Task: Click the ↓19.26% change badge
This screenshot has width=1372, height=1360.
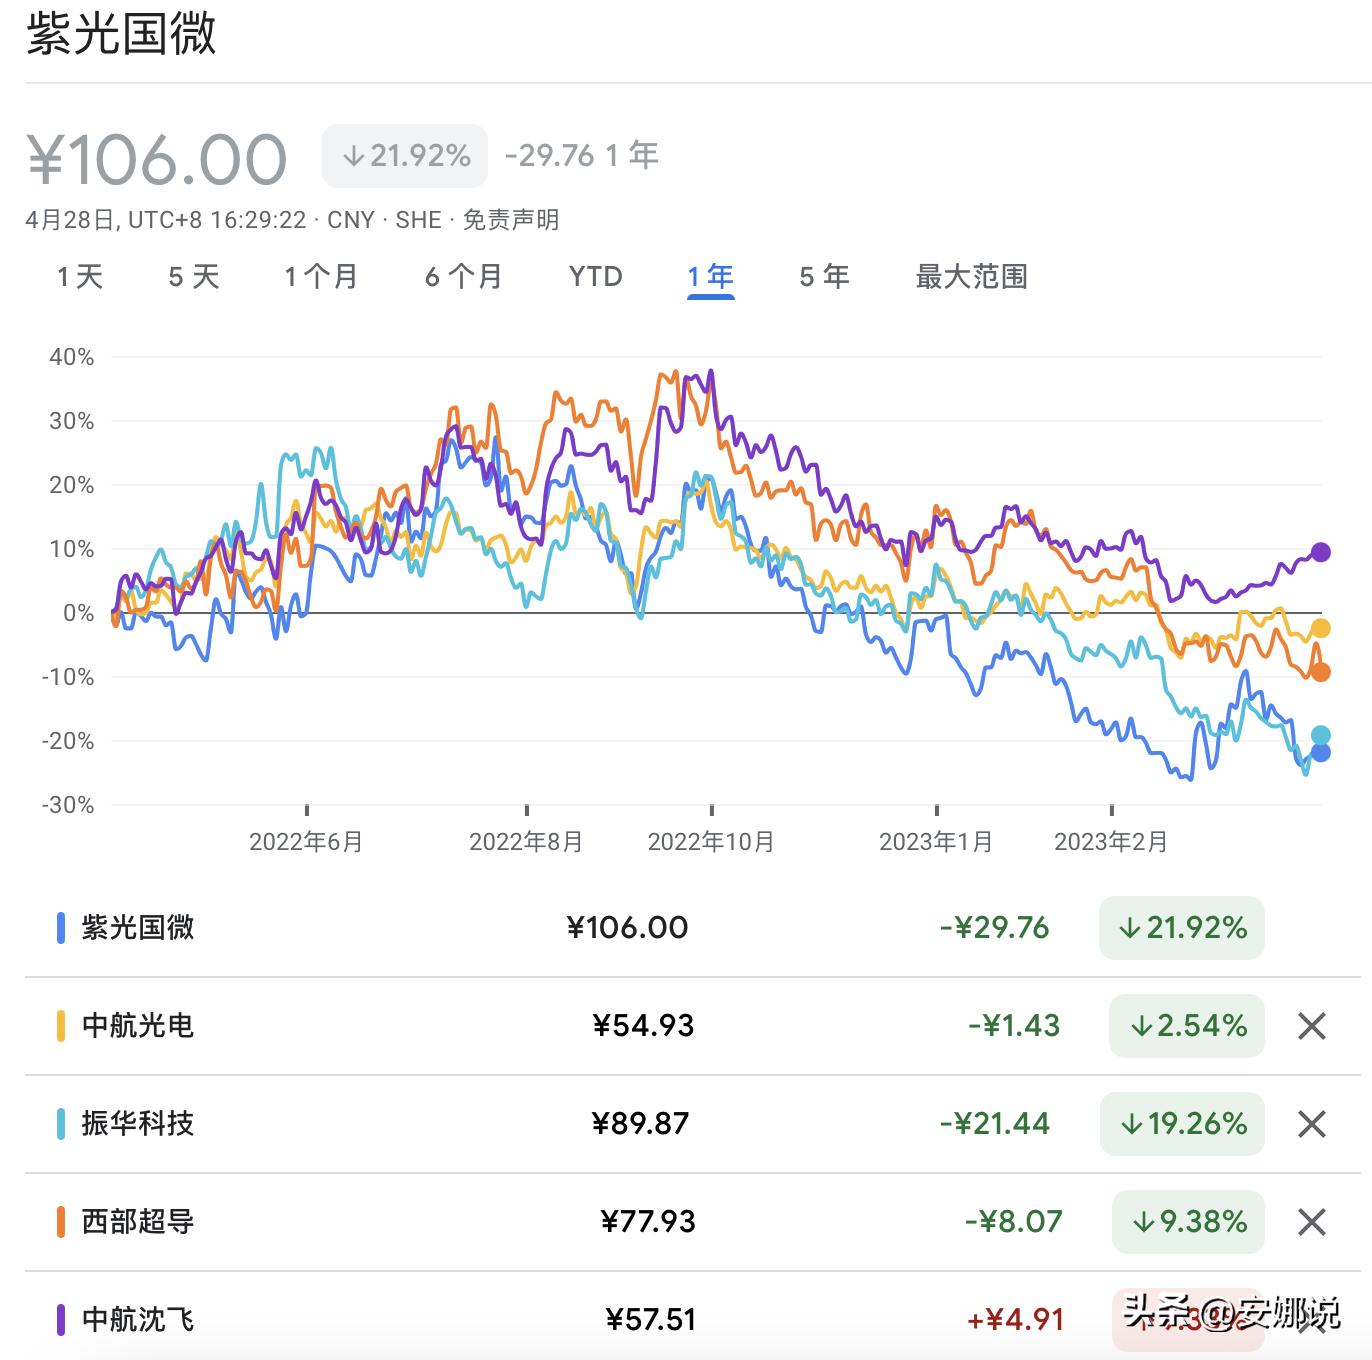Action: (x=1182, y=1124)
